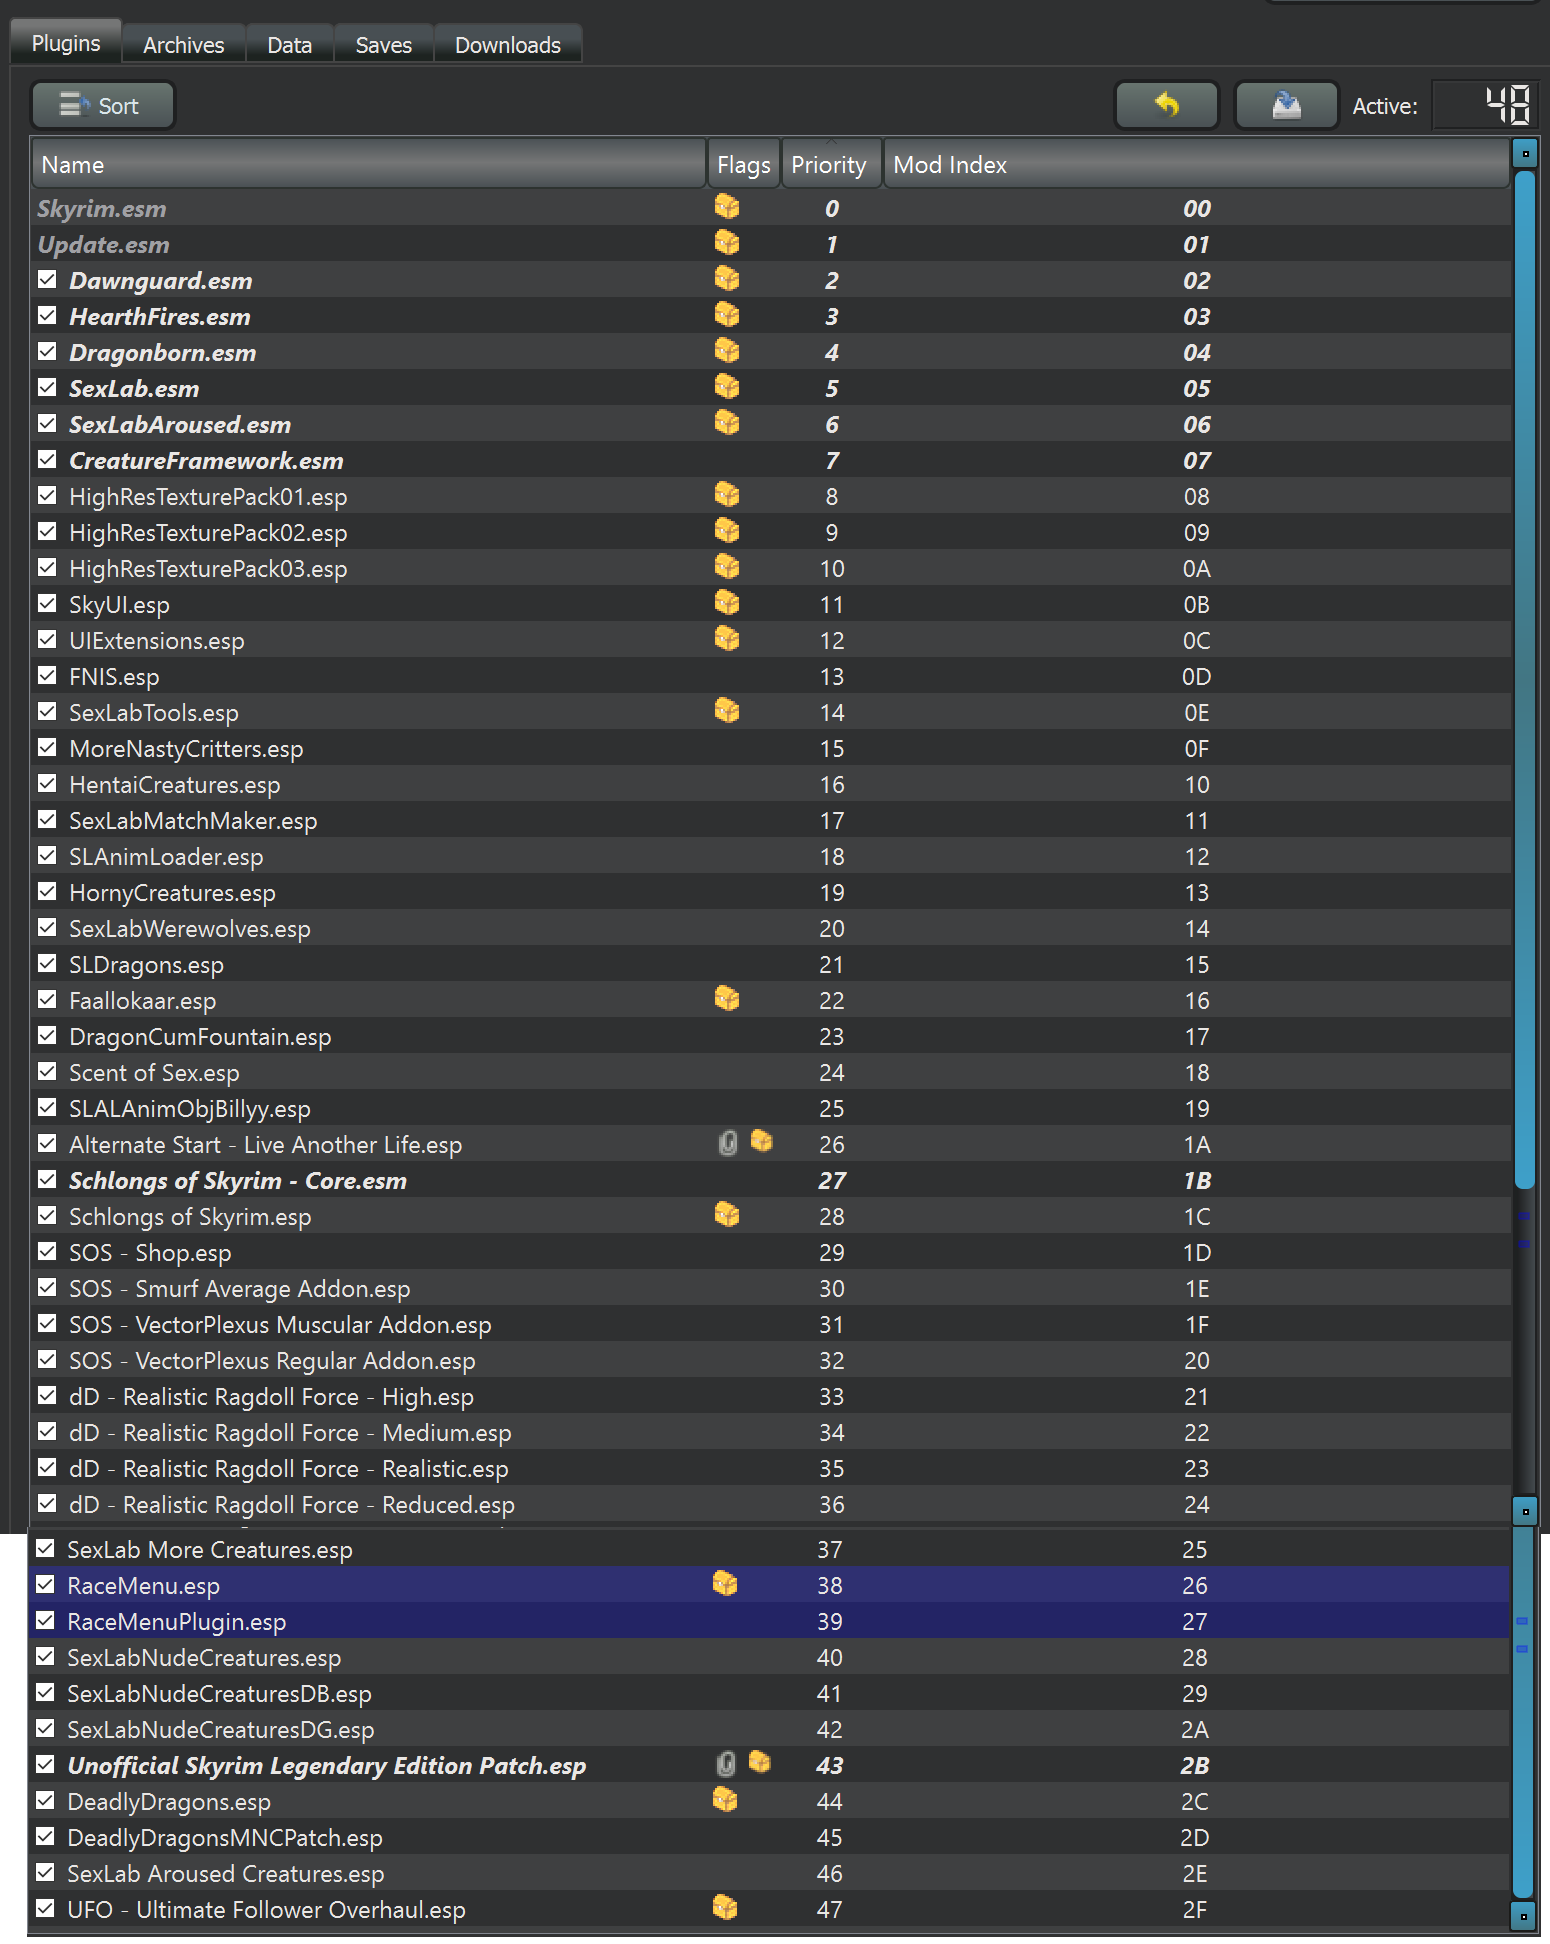Select the SLDragons.esp row
This screenshot has height=1944, width=1550.
(x=770, y=965)
